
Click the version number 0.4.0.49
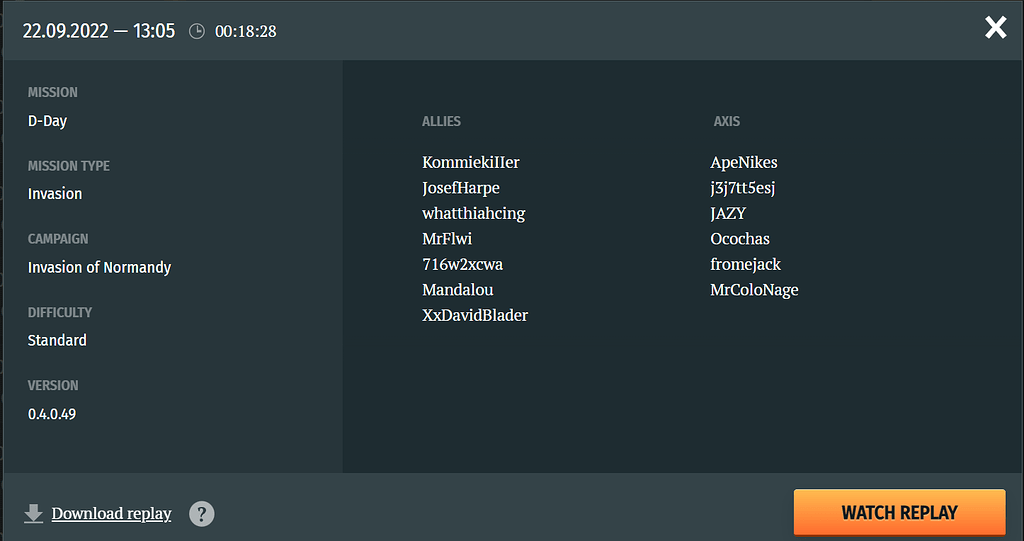tap(52, 413)
